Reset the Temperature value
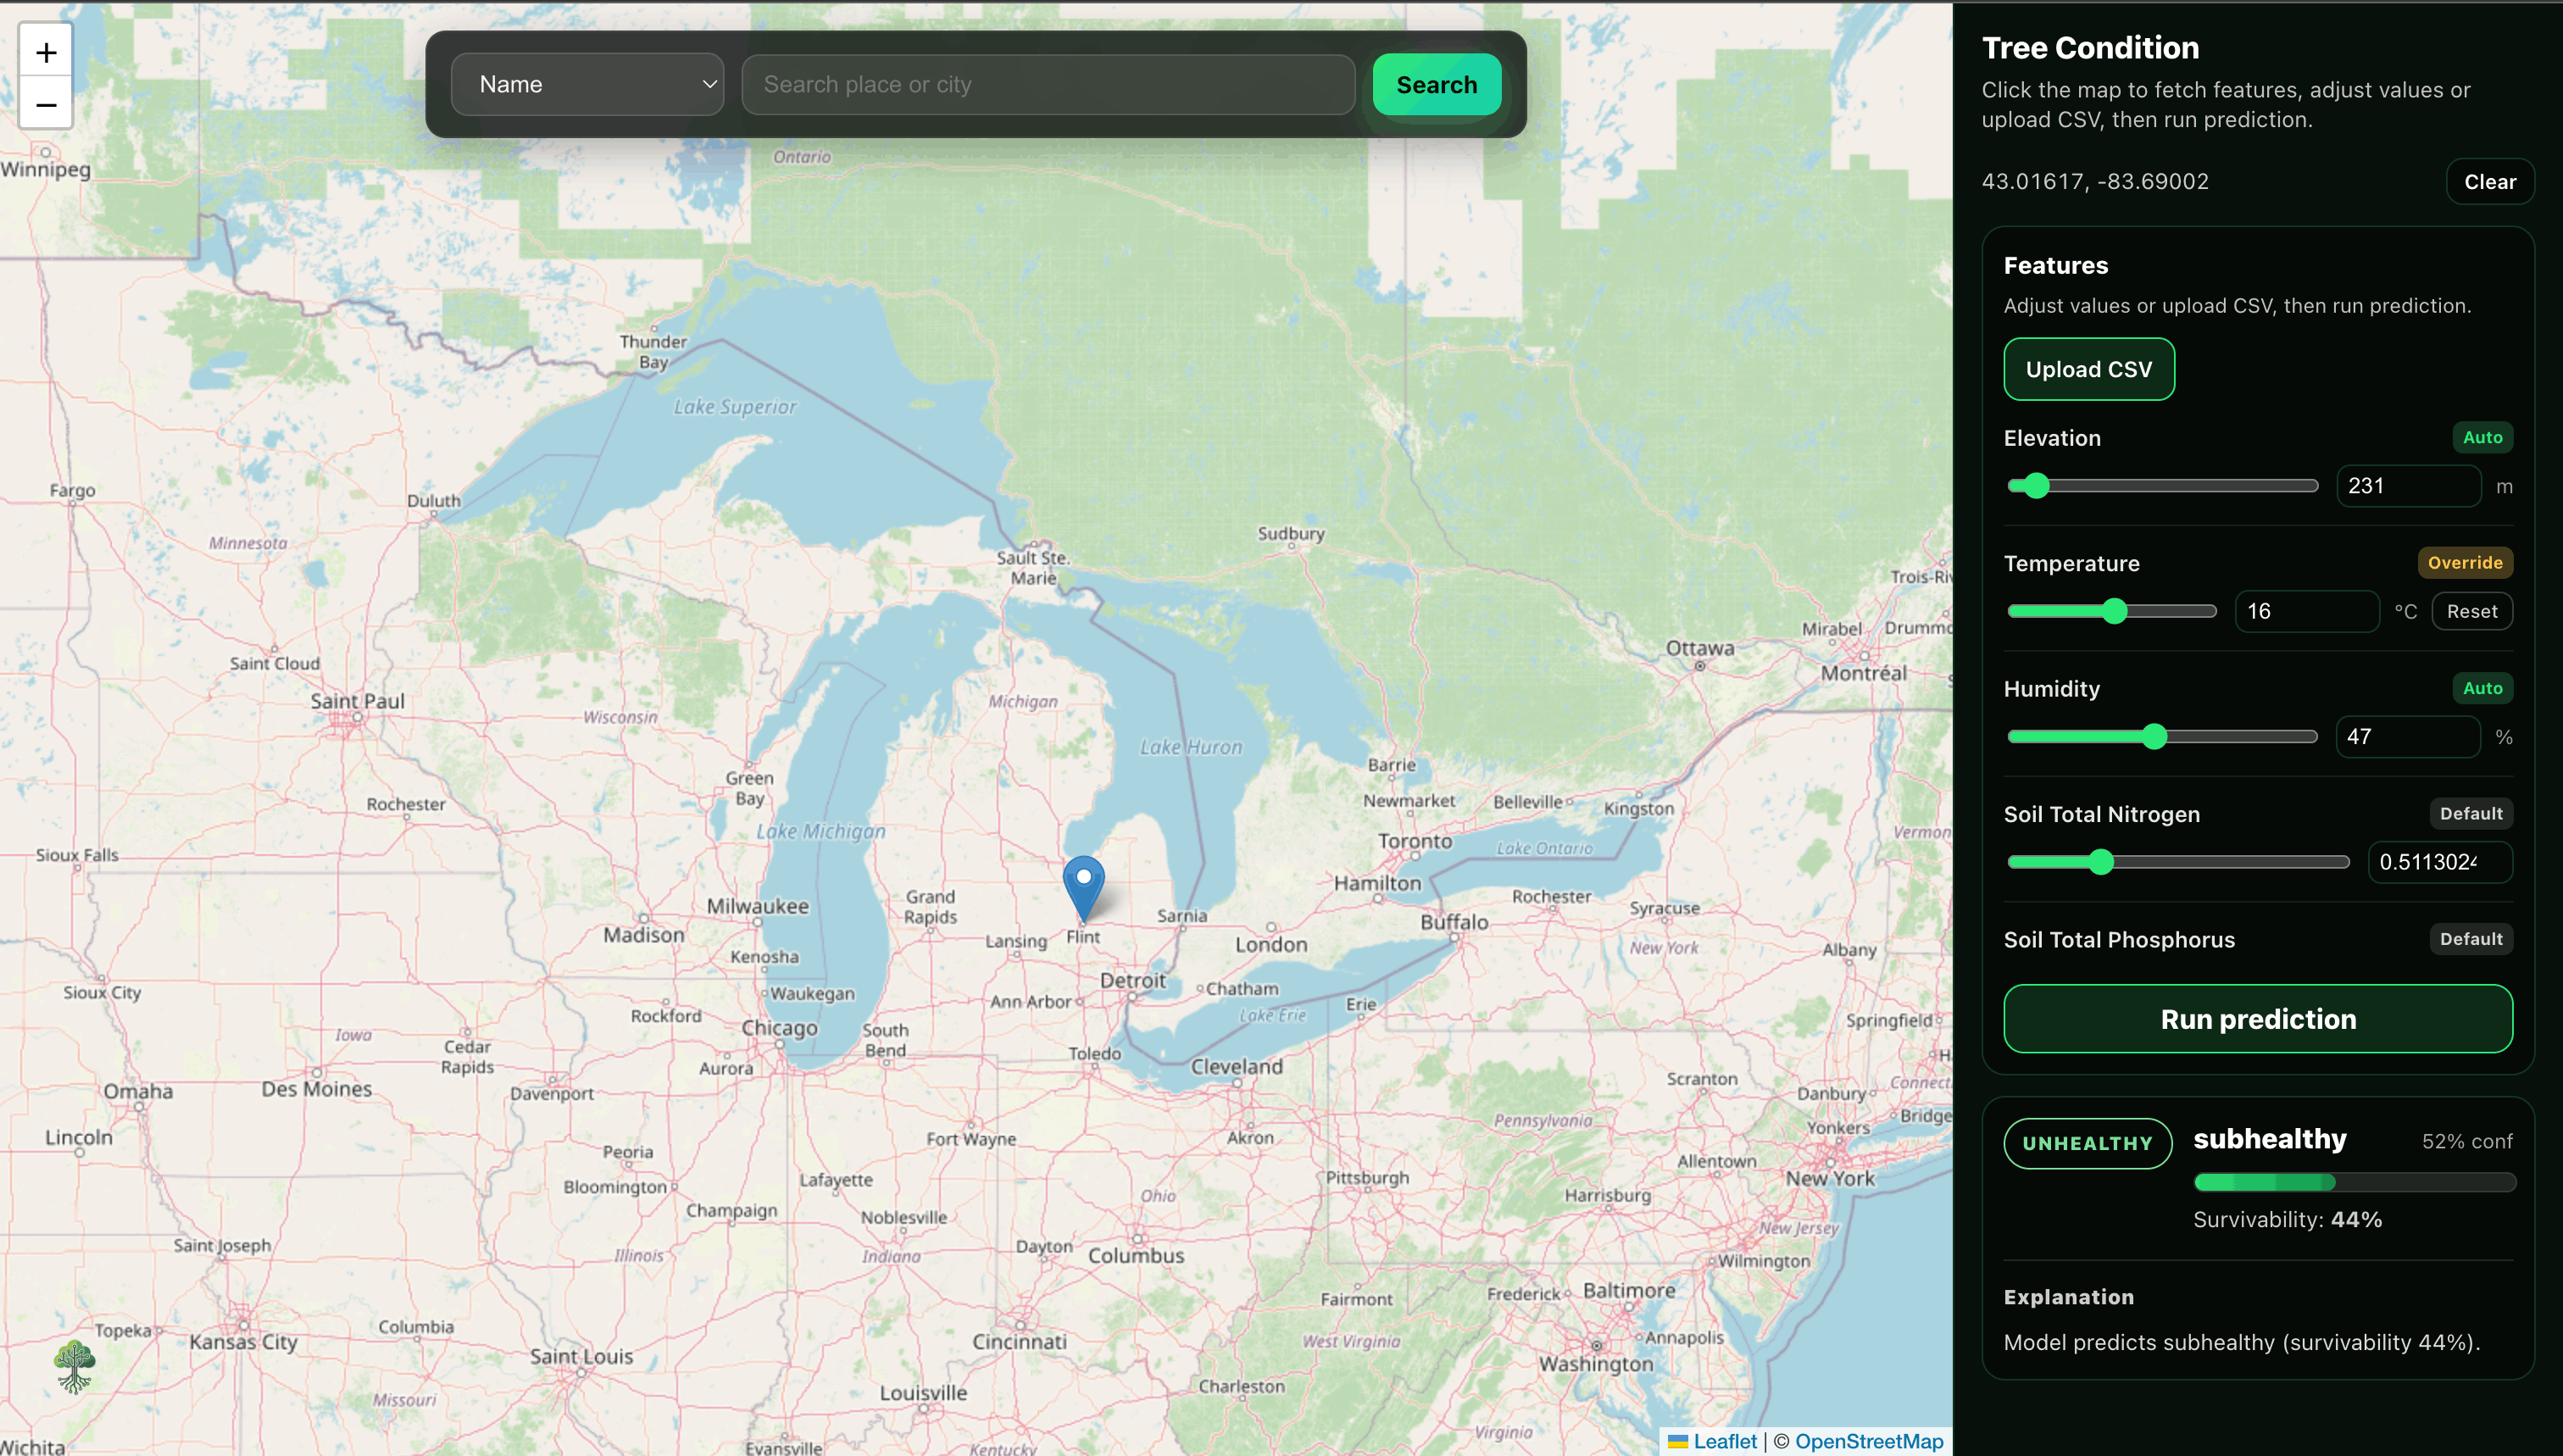2563x1456 pixels. [x=2471, y=611]
